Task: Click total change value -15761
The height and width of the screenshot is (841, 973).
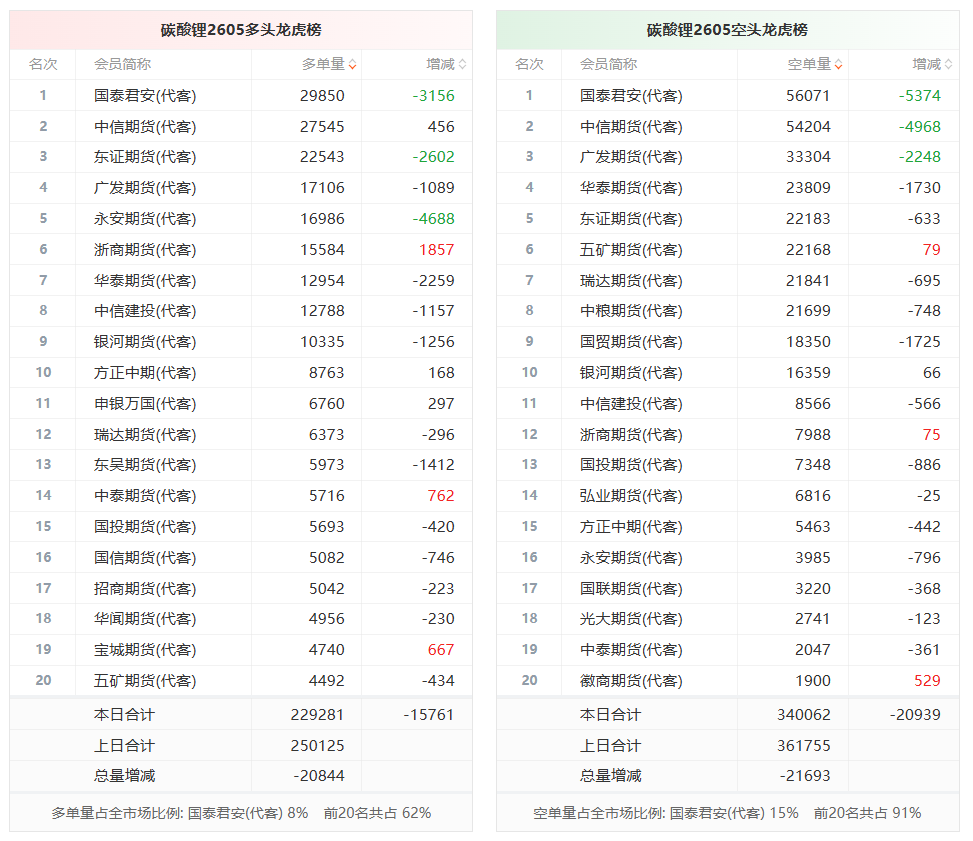Action: click(429, 715)
